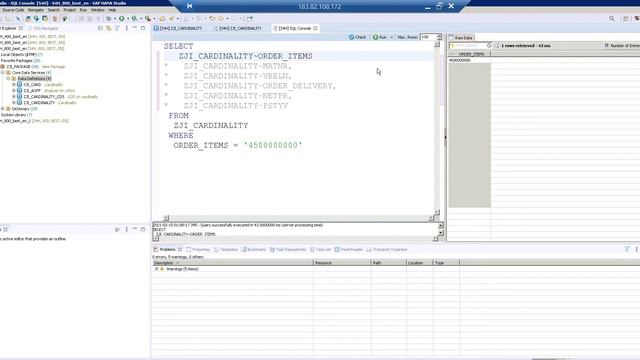
Task: Select the System Library tree node
Action: 16,115
